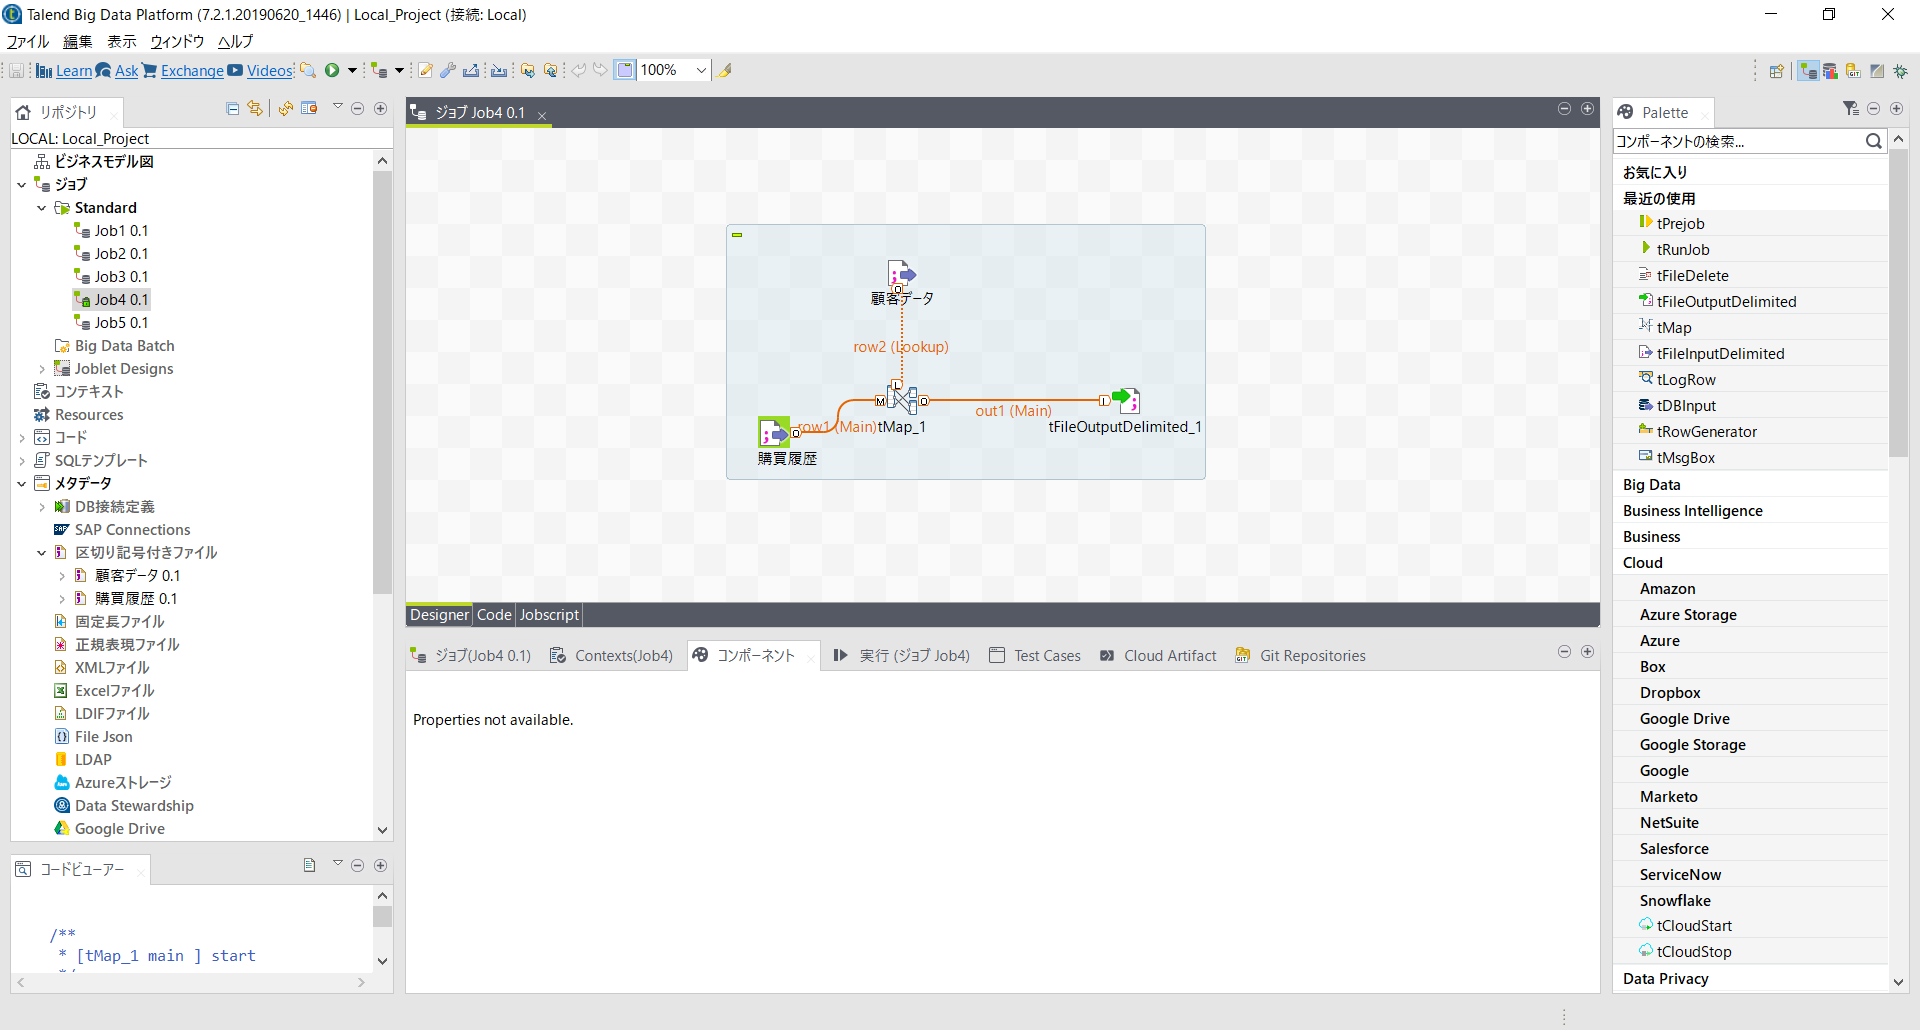The width and height of the screenshot is (1920, 1030).
Task: Click the redo arrow in toolbar
Action: [x=600, y=70]
